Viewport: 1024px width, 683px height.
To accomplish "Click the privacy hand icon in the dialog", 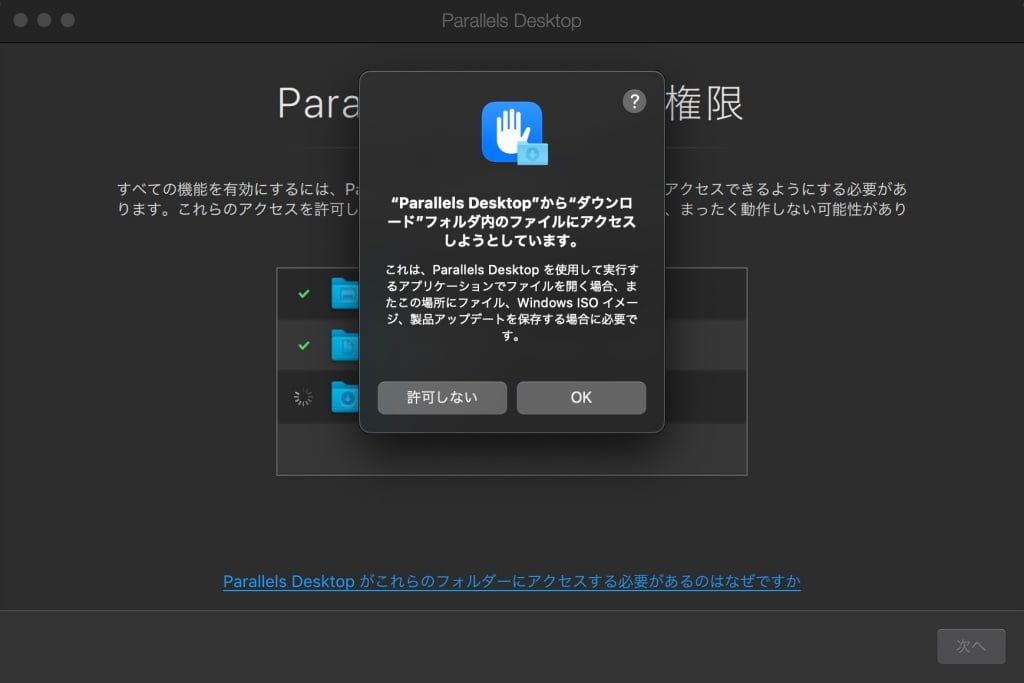I will point(515,133).
